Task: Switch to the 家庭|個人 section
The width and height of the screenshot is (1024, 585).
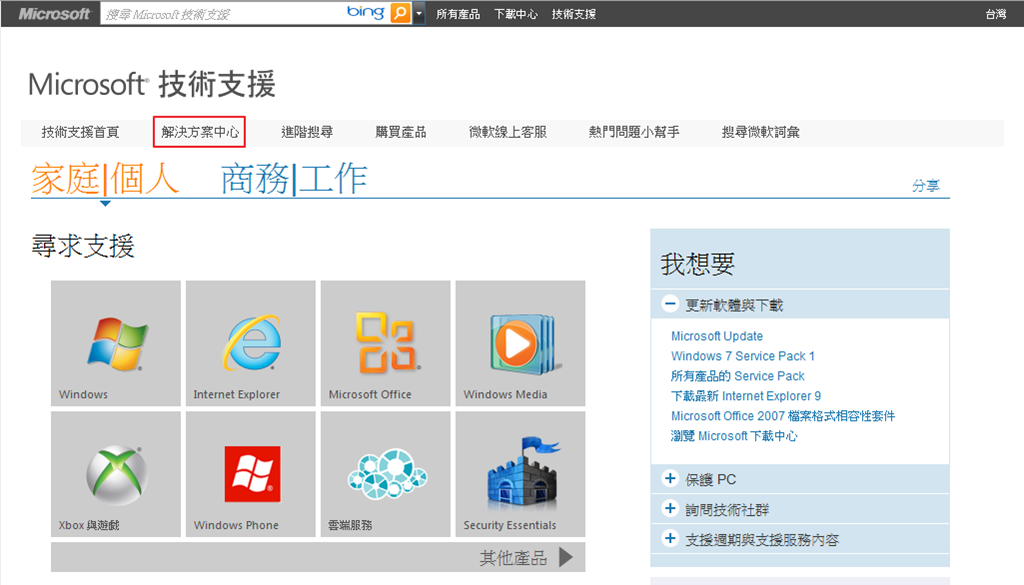Action: [x=105, y=178]
